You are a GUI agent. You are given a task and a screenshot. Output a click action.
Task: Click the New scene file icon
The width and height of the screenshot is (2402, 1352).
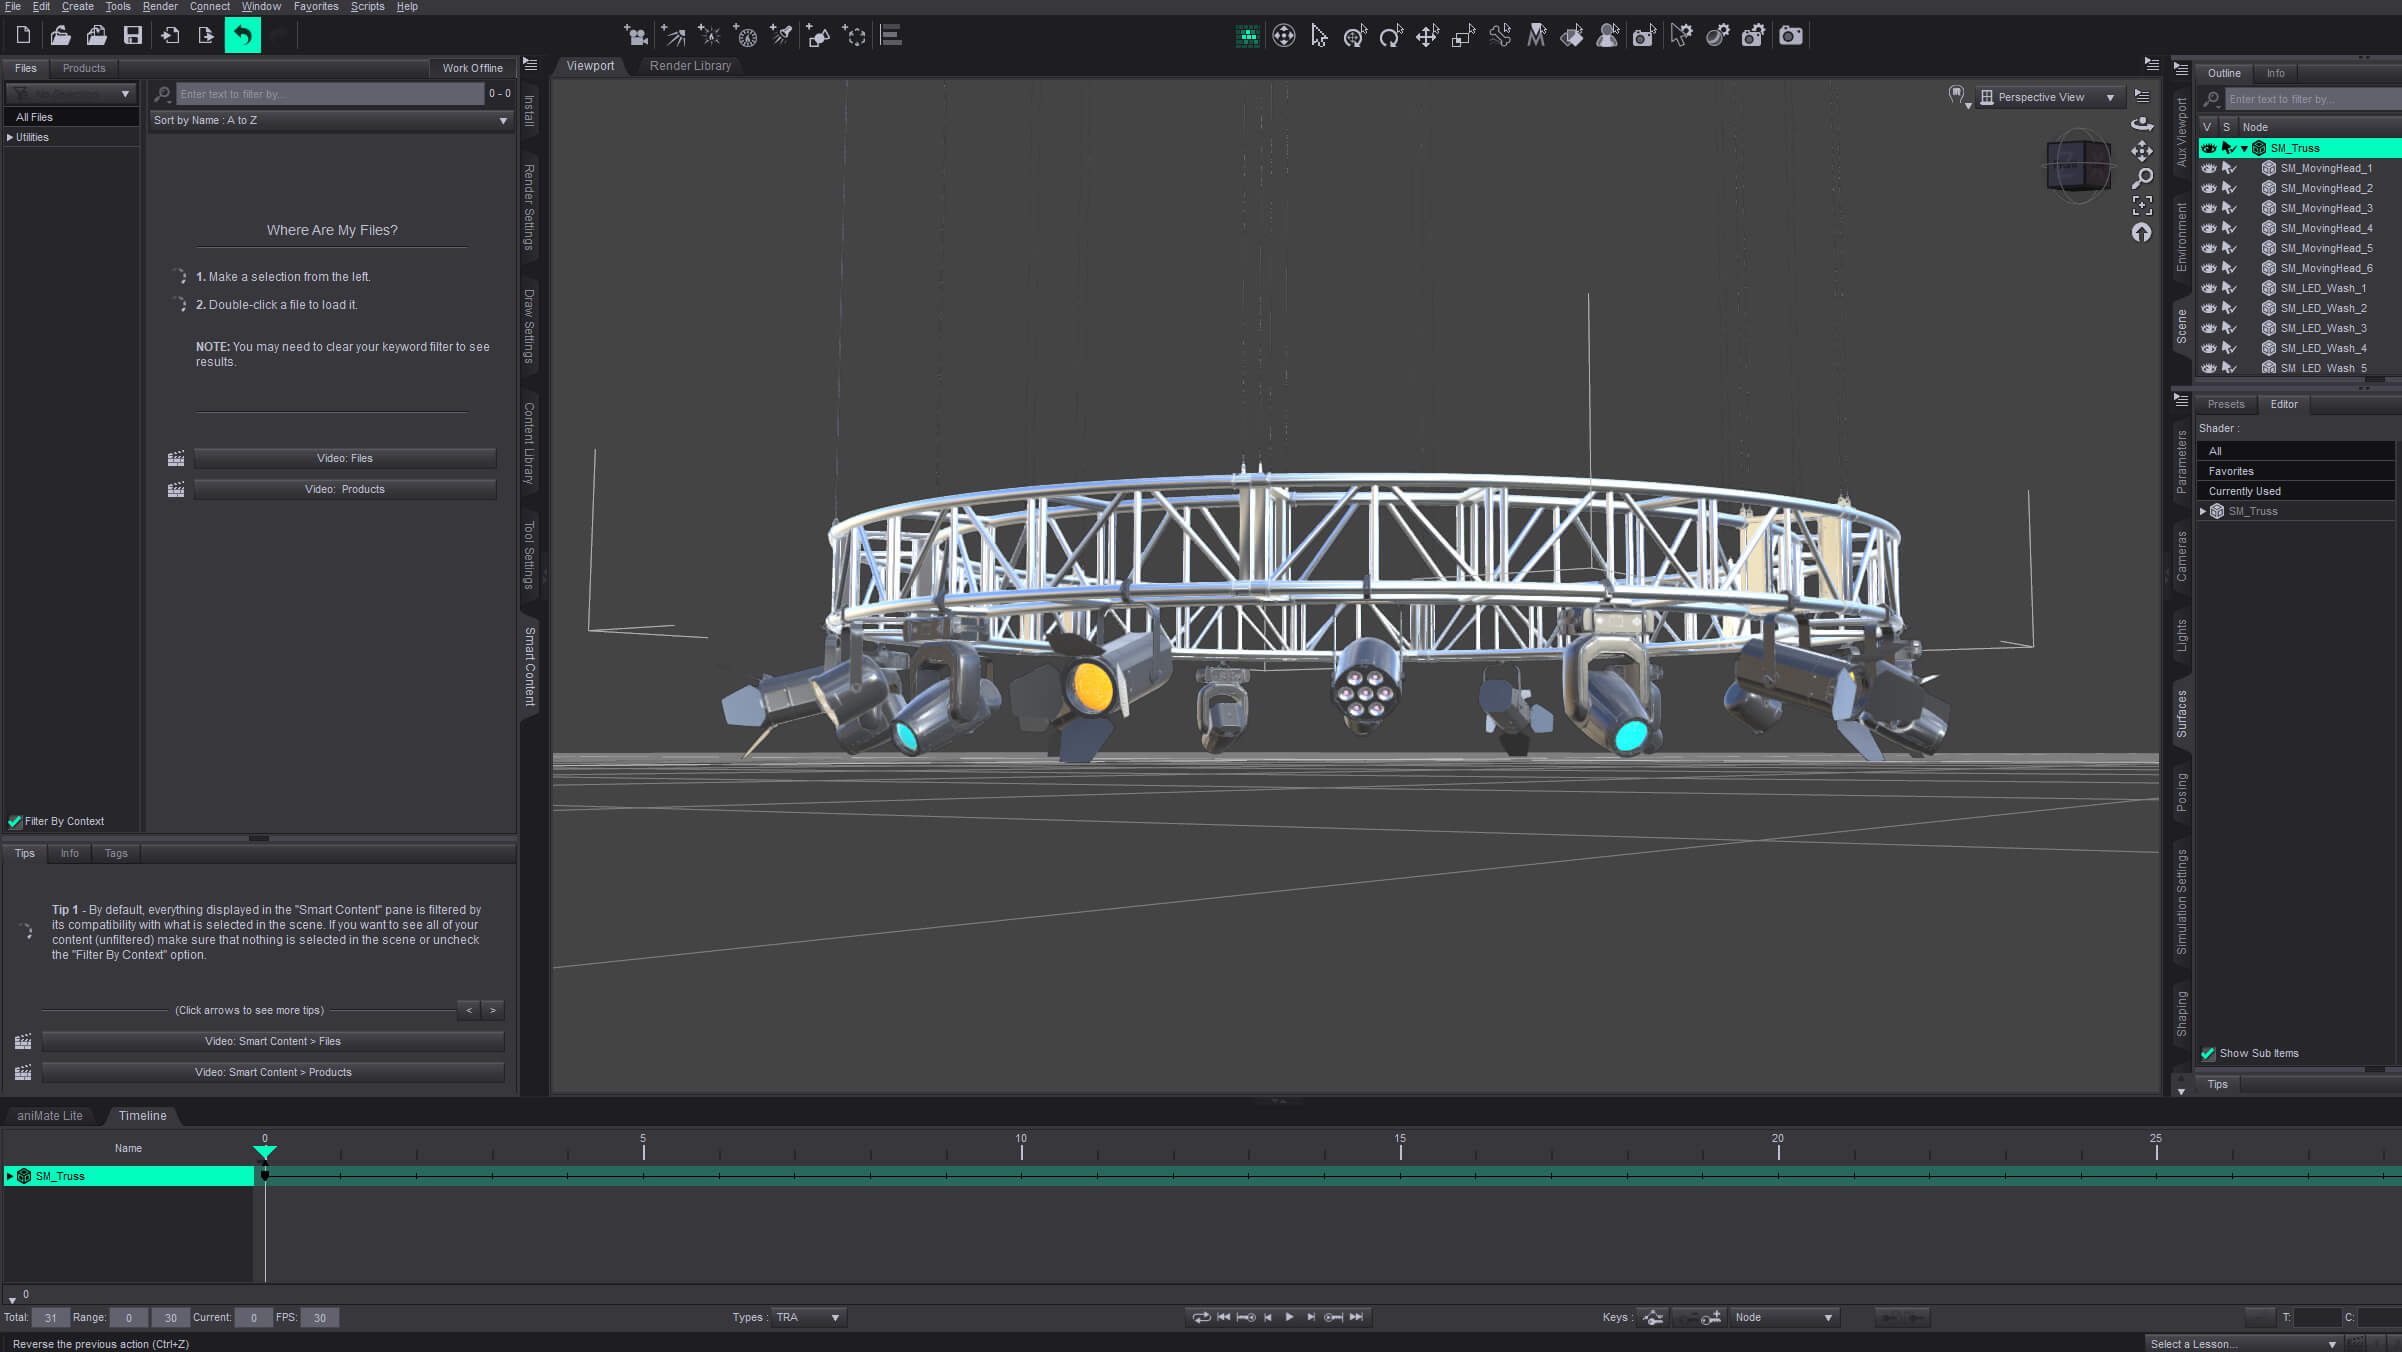[23, 36]
